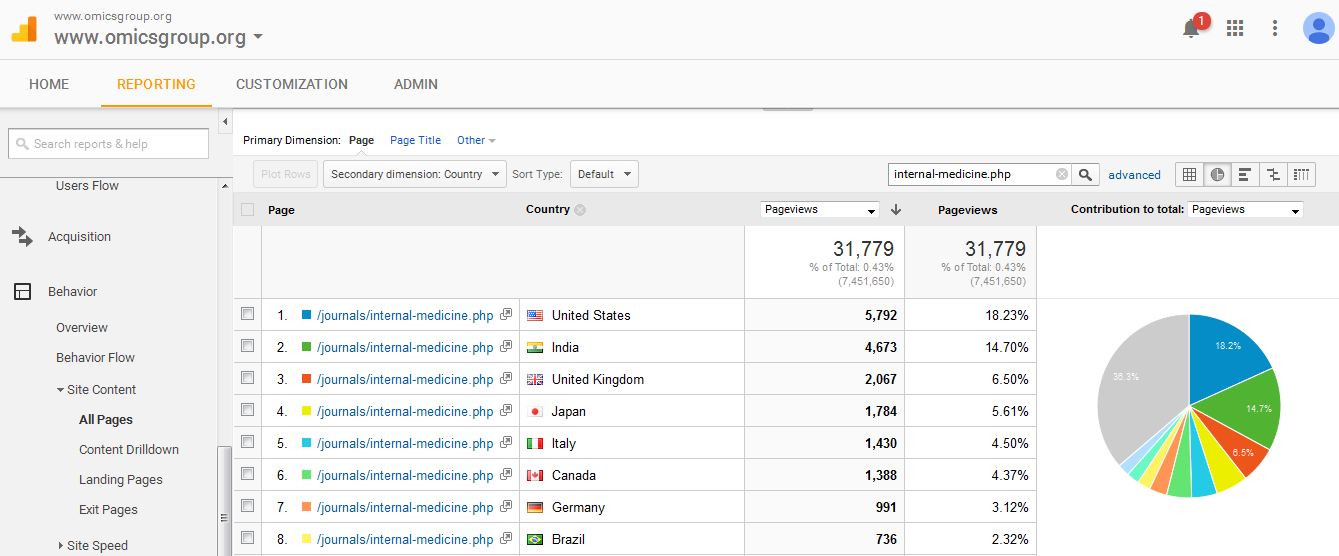Open the notifications bell

pos(1191,28)
